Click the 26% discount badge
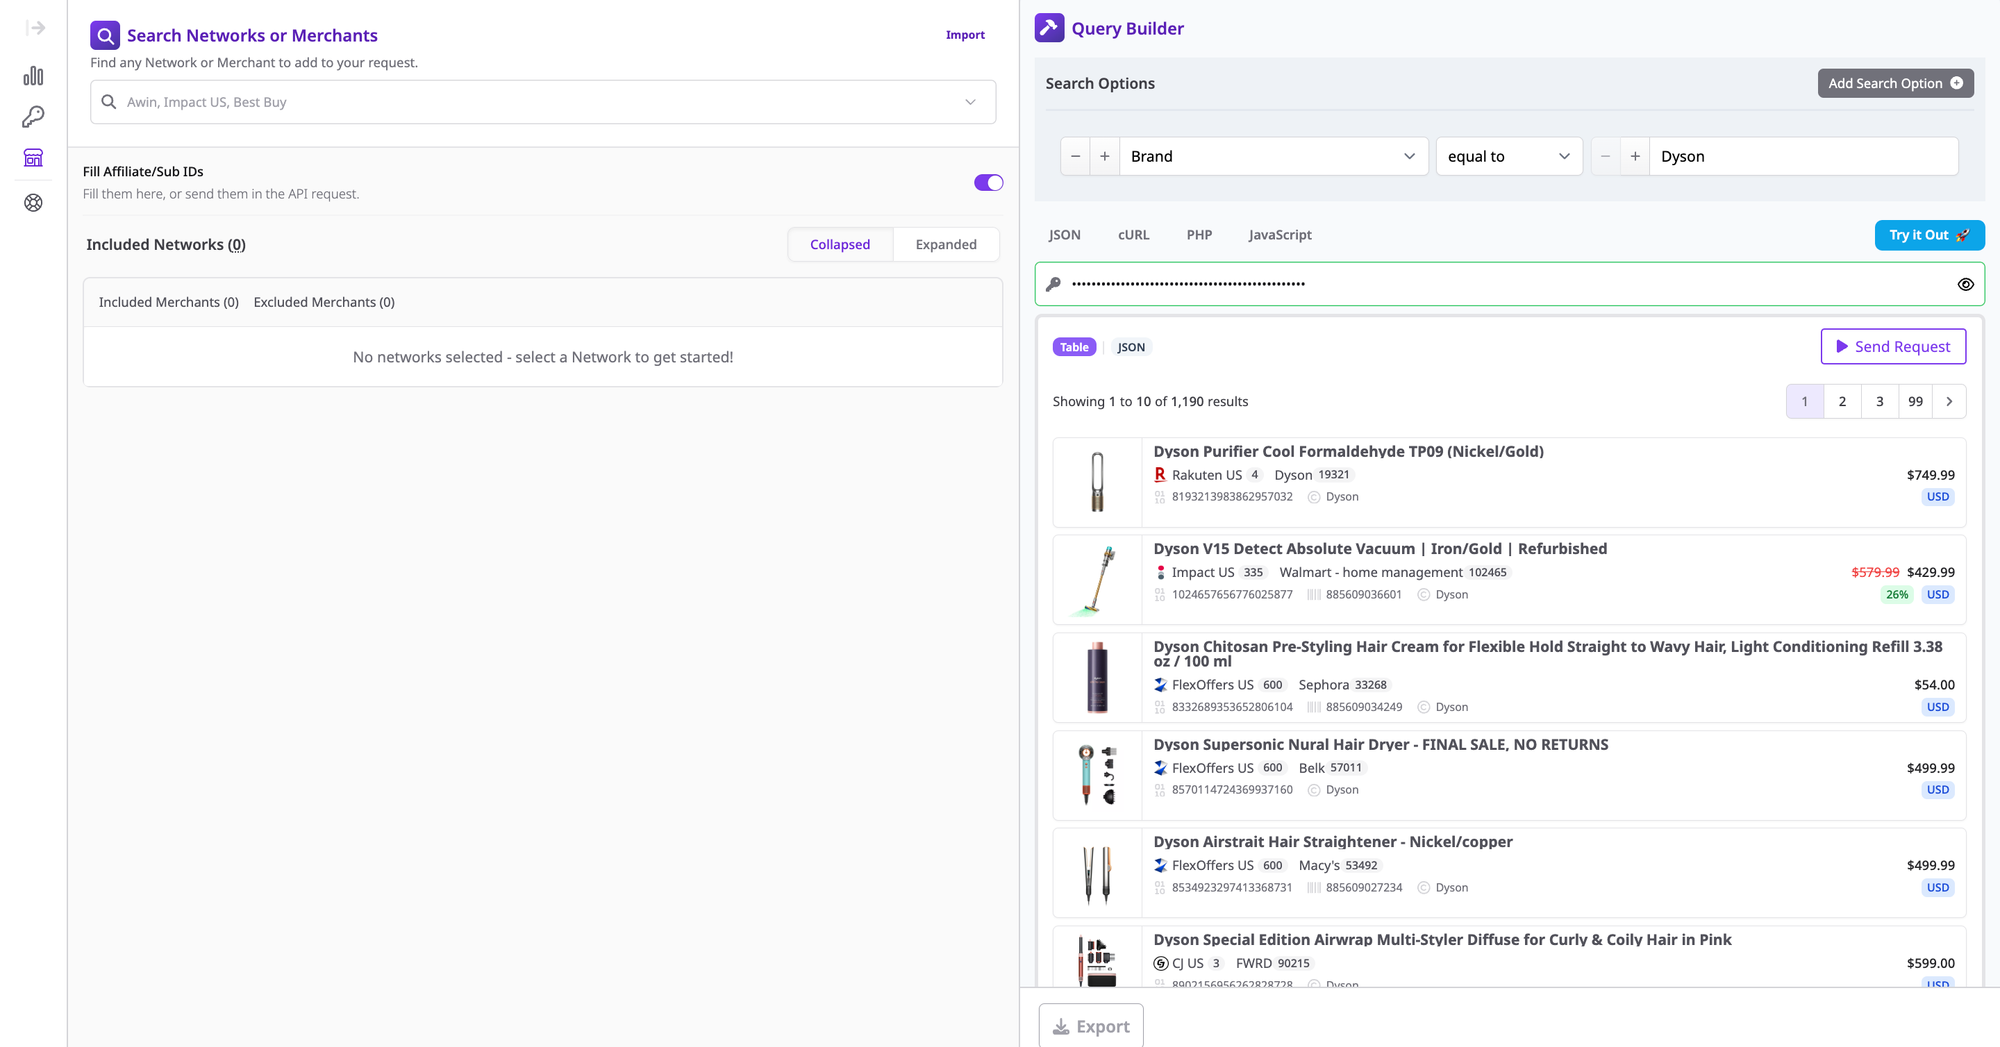This screenshot has width=2000, height=1047. [x=1897, y=595]
